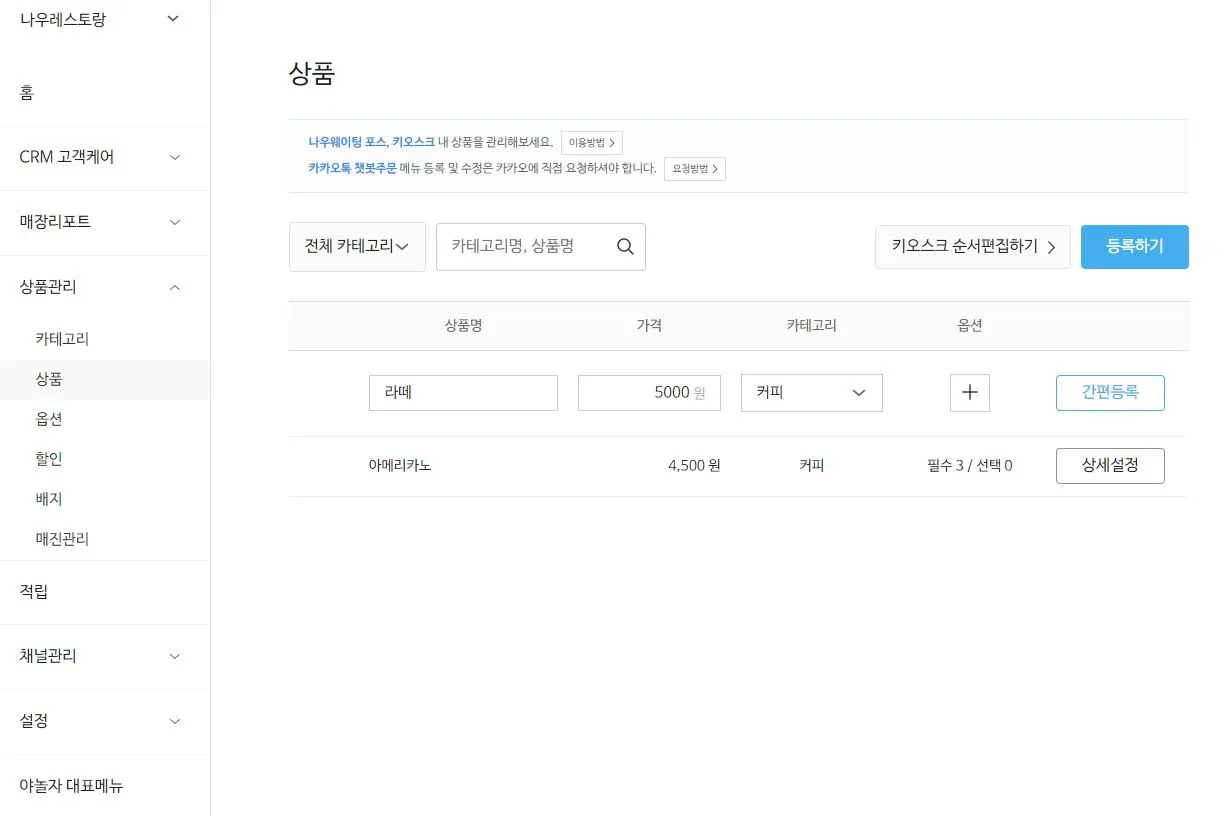Image resolution: width=1230 pixels, height=816 pixels.
Task: Click the 5000 원 price field
Action: click(x=649, y=393)
